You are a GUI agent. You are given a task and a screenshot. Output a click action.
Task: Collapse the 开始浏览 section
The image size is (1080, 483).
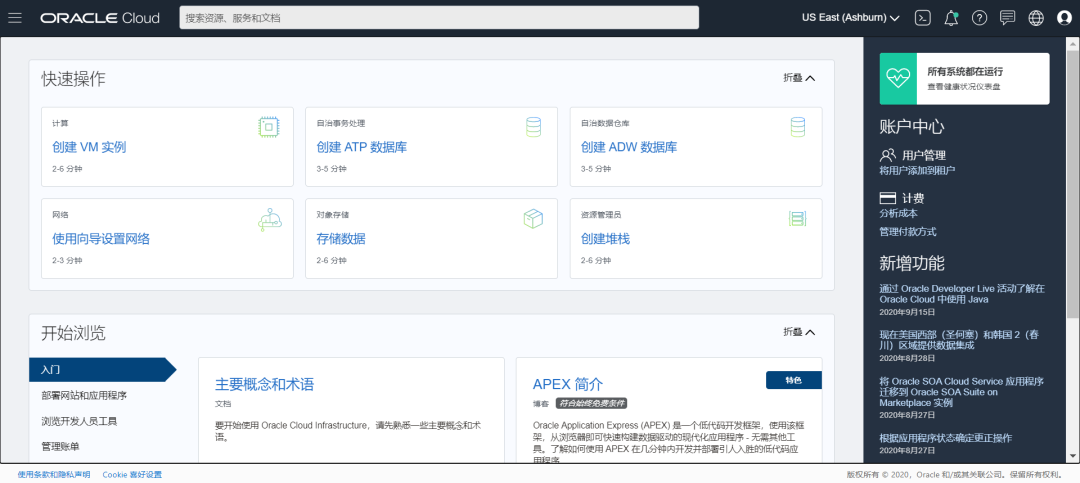click(799, 332)
